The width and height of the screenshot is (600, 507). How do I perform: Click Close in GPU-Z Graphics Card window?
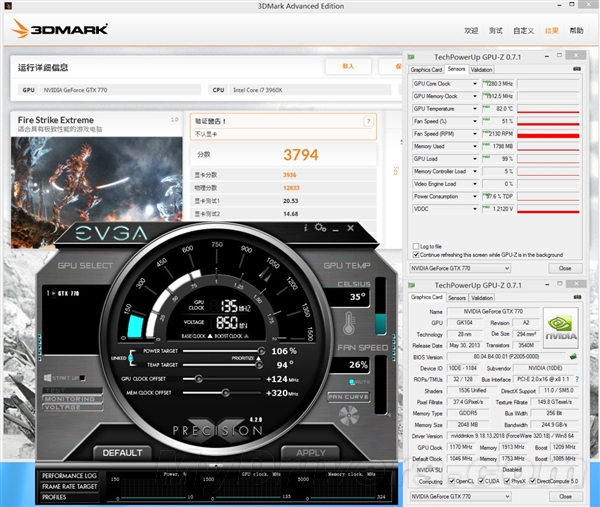565,496
